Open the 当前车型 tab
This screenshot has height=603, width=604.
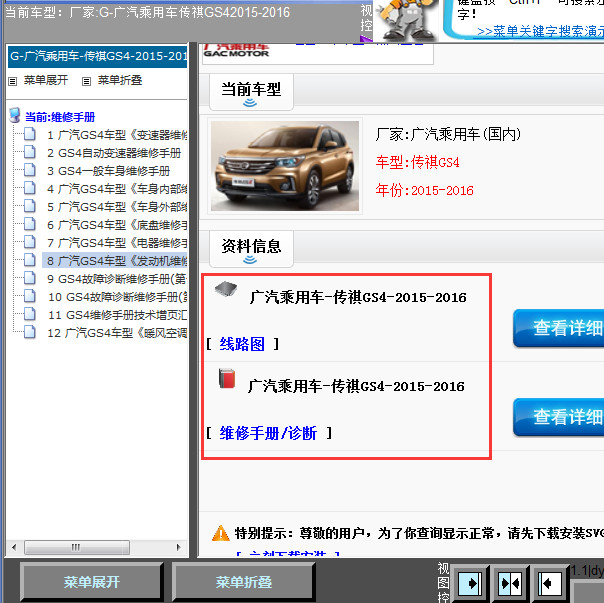tap(251, 92)
